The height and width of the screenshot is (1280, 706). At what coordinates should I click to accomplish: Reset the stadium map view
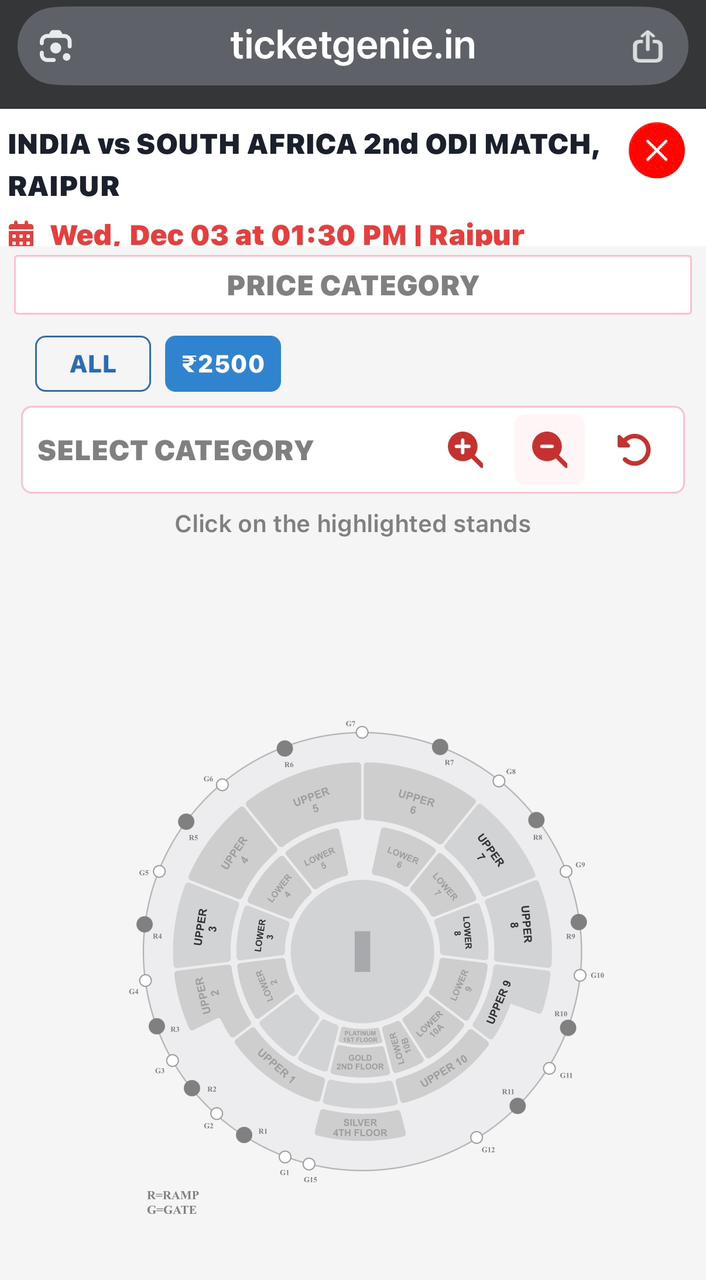(x=634, y=450)
